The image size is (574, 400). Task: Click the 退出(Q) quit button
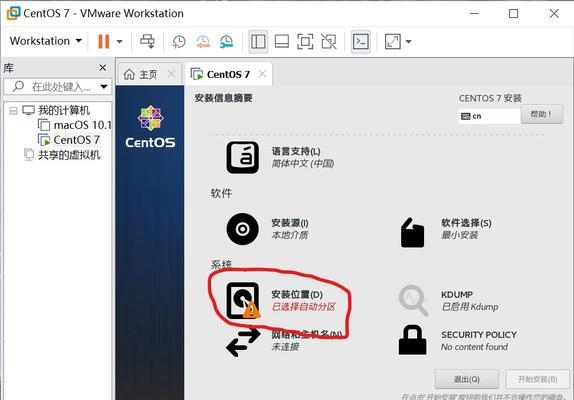466,379
